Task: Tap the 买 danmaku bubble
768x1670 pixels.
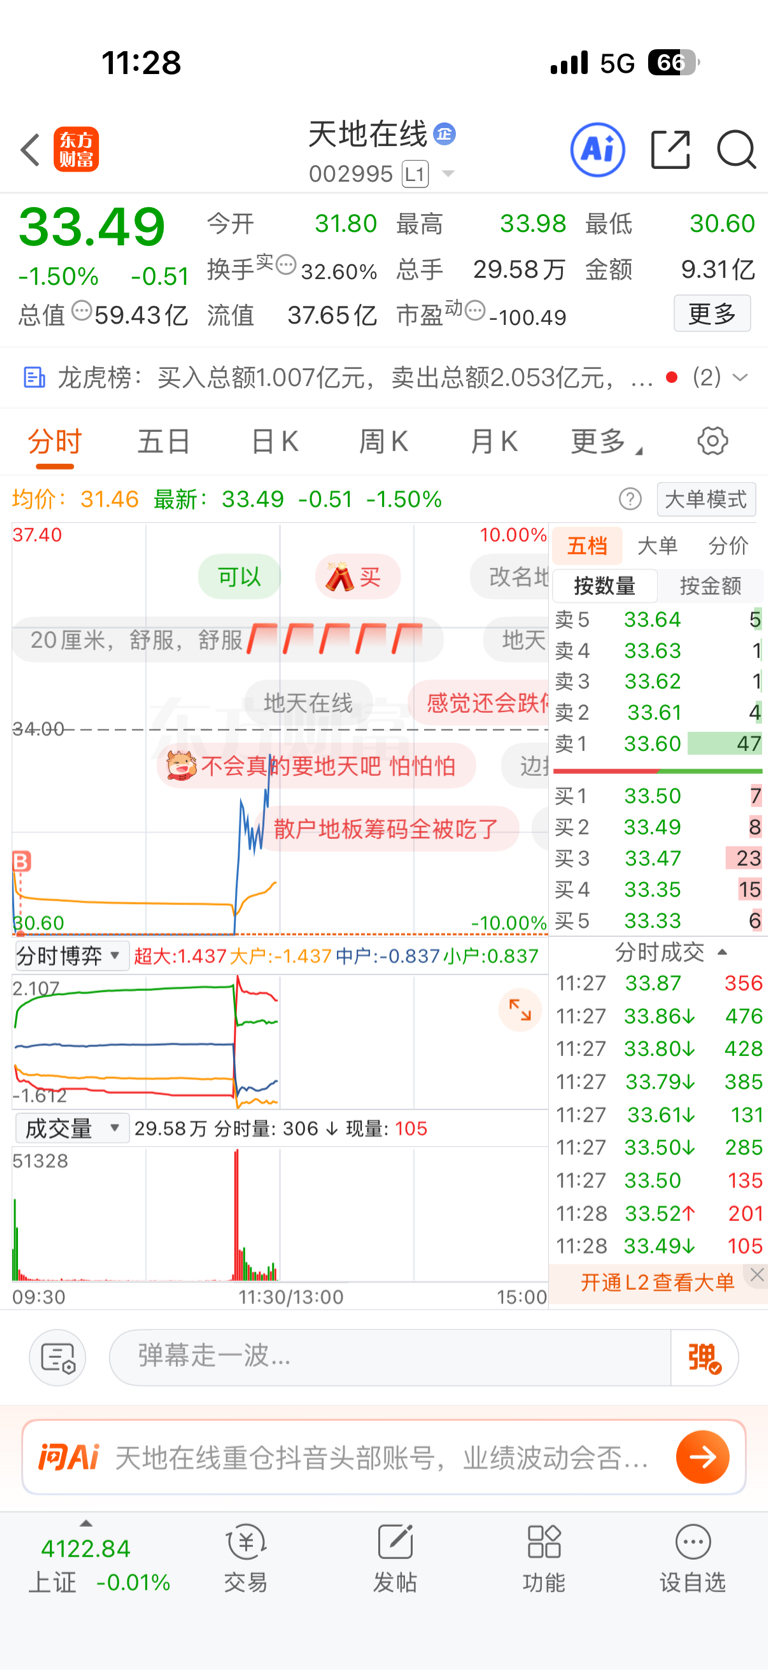Action: tap(357, 577)
